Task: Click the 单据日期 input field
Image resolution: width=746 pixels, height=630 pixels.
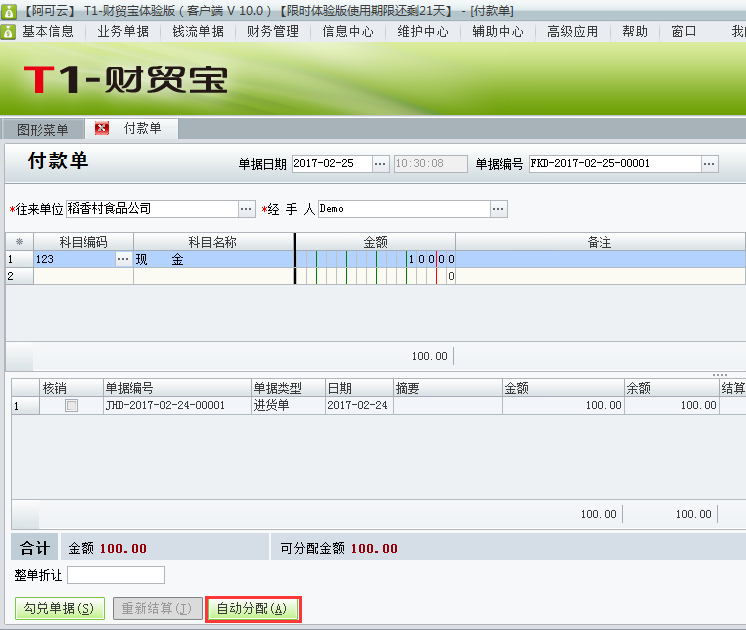Action: click(332, 164)
